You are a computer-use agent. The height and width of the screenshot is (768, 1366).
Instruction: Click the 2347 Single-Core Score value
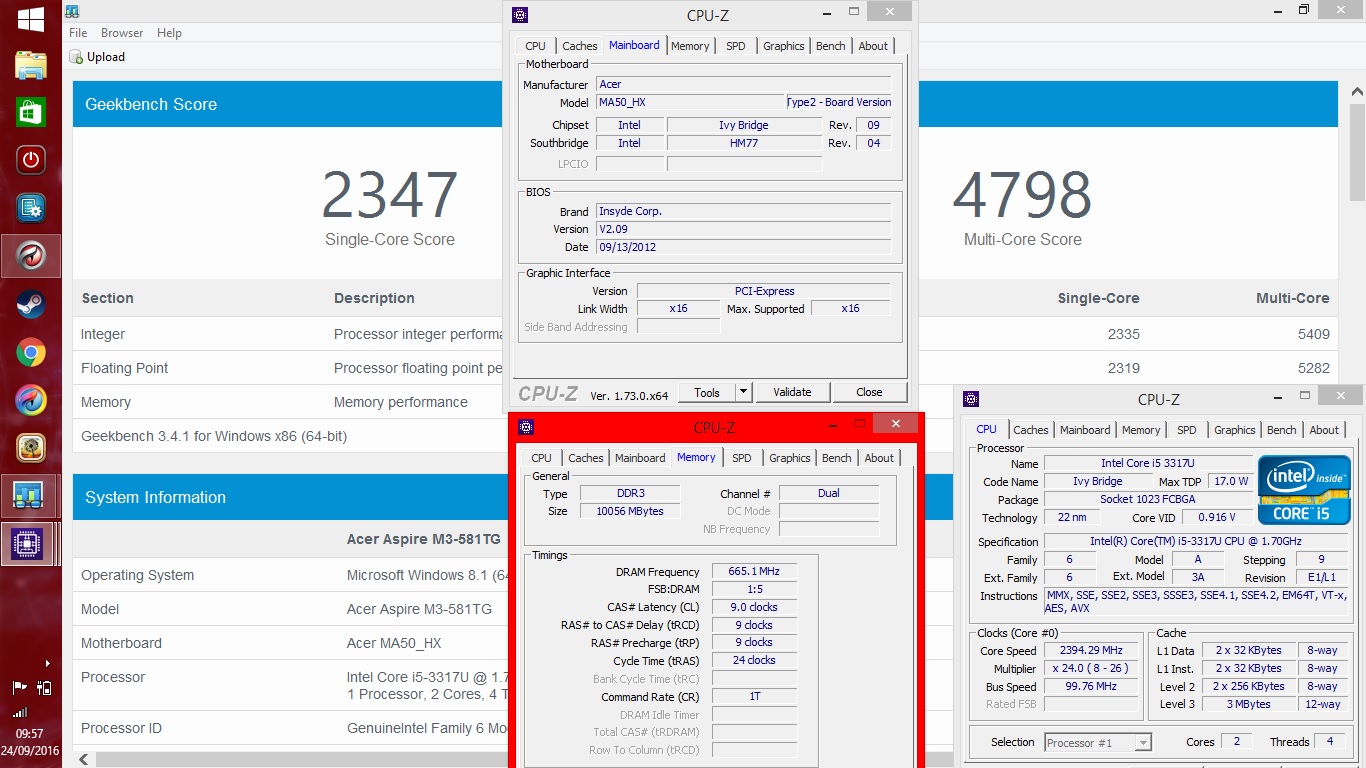390,195
